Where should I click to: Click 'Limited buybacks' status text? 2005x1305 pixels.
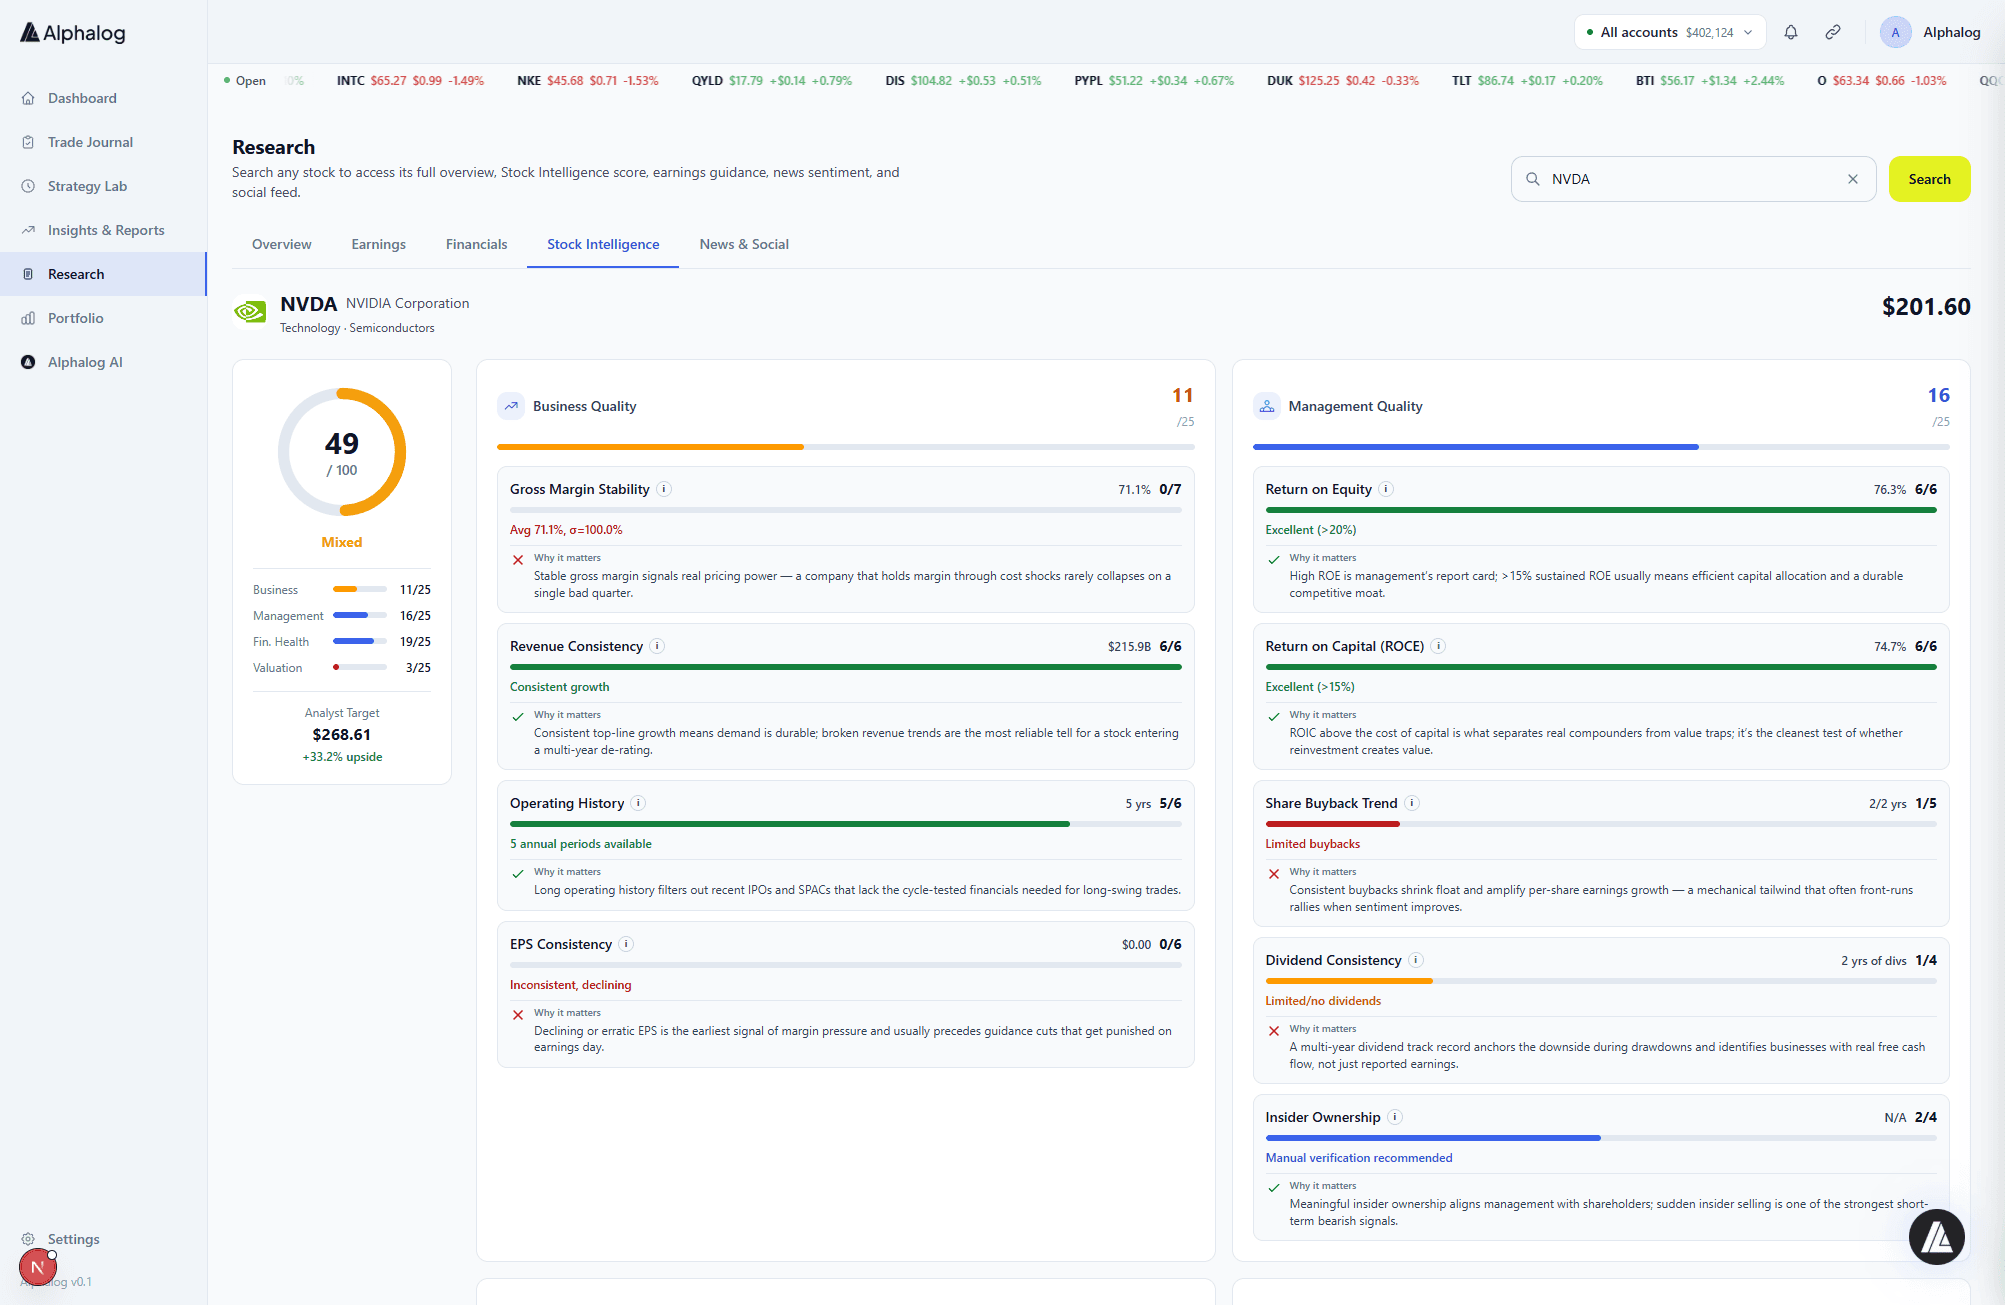1313,844
